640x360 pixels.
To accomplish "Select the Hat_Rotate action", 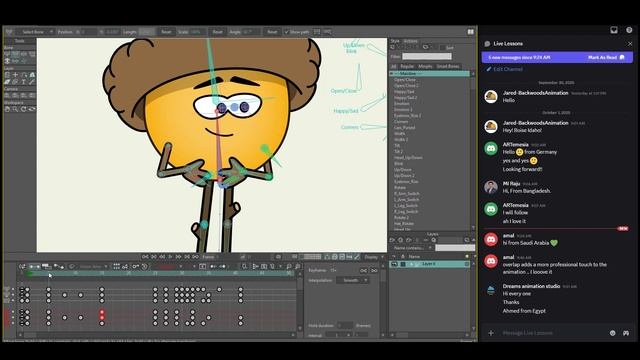I will point(404,223).
